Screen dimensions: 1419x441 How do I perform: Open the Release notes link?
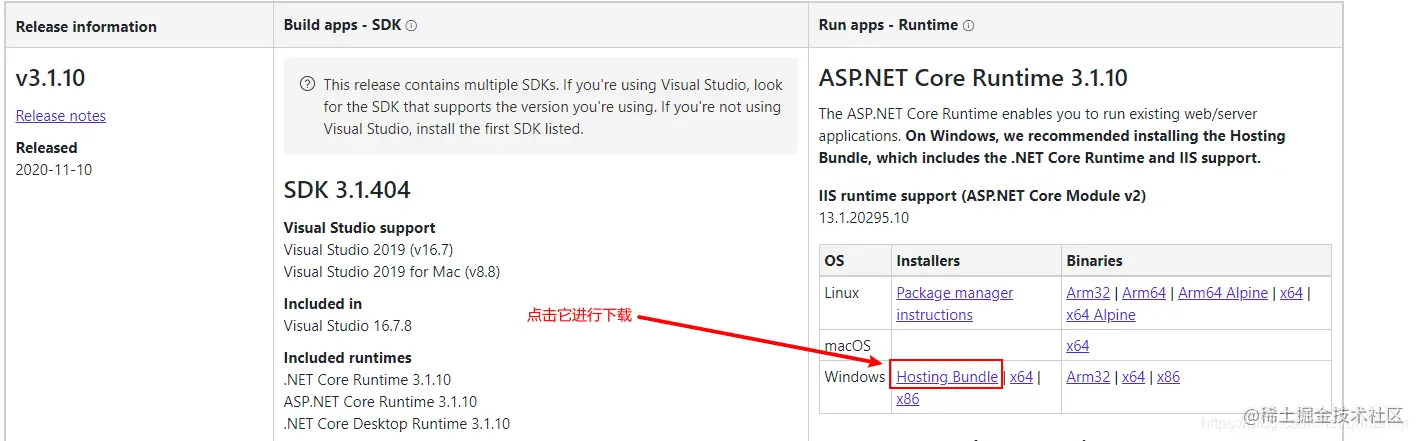(x=61, y=116)
